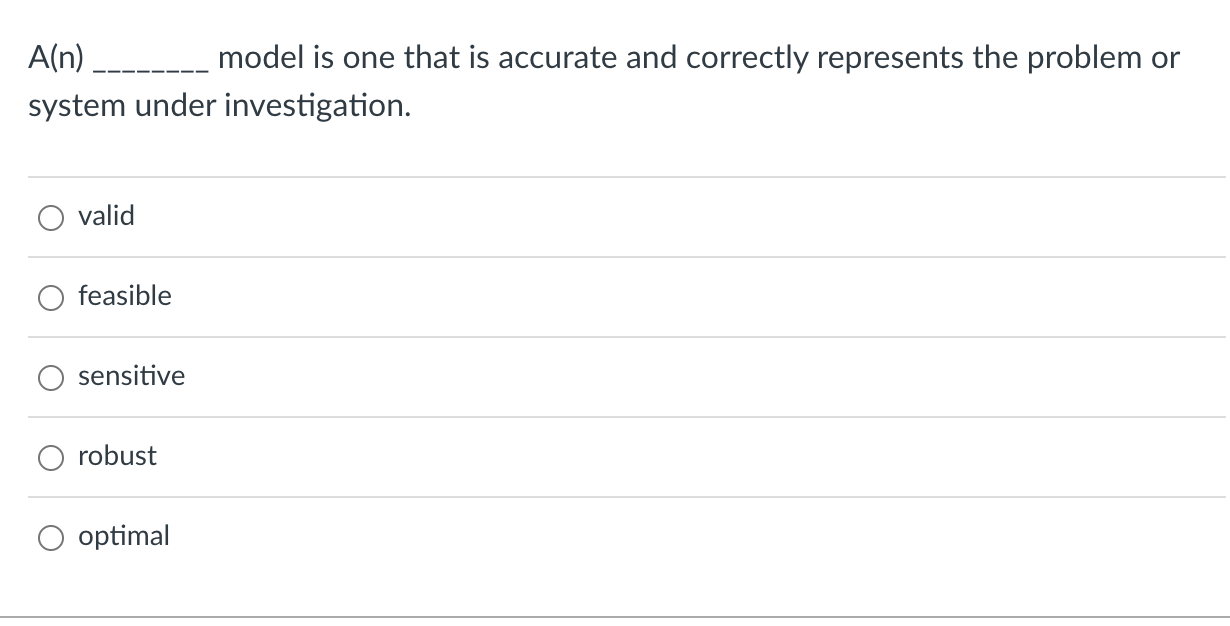Choose the 'feasible' radio button
Screen dimensions: 1230x626
(x=52, y=298)
